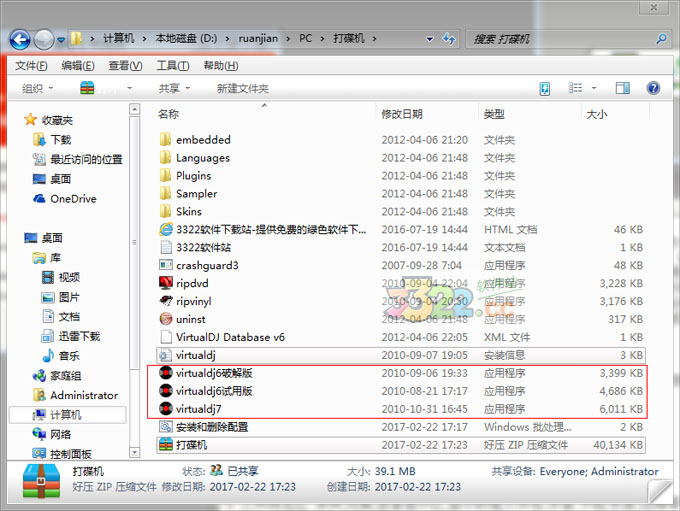Image resolution: width=680 pixels, height=511 pixels.
Task: Click the ruanjian breadcrumb in address bar
Action: point(258,39)
